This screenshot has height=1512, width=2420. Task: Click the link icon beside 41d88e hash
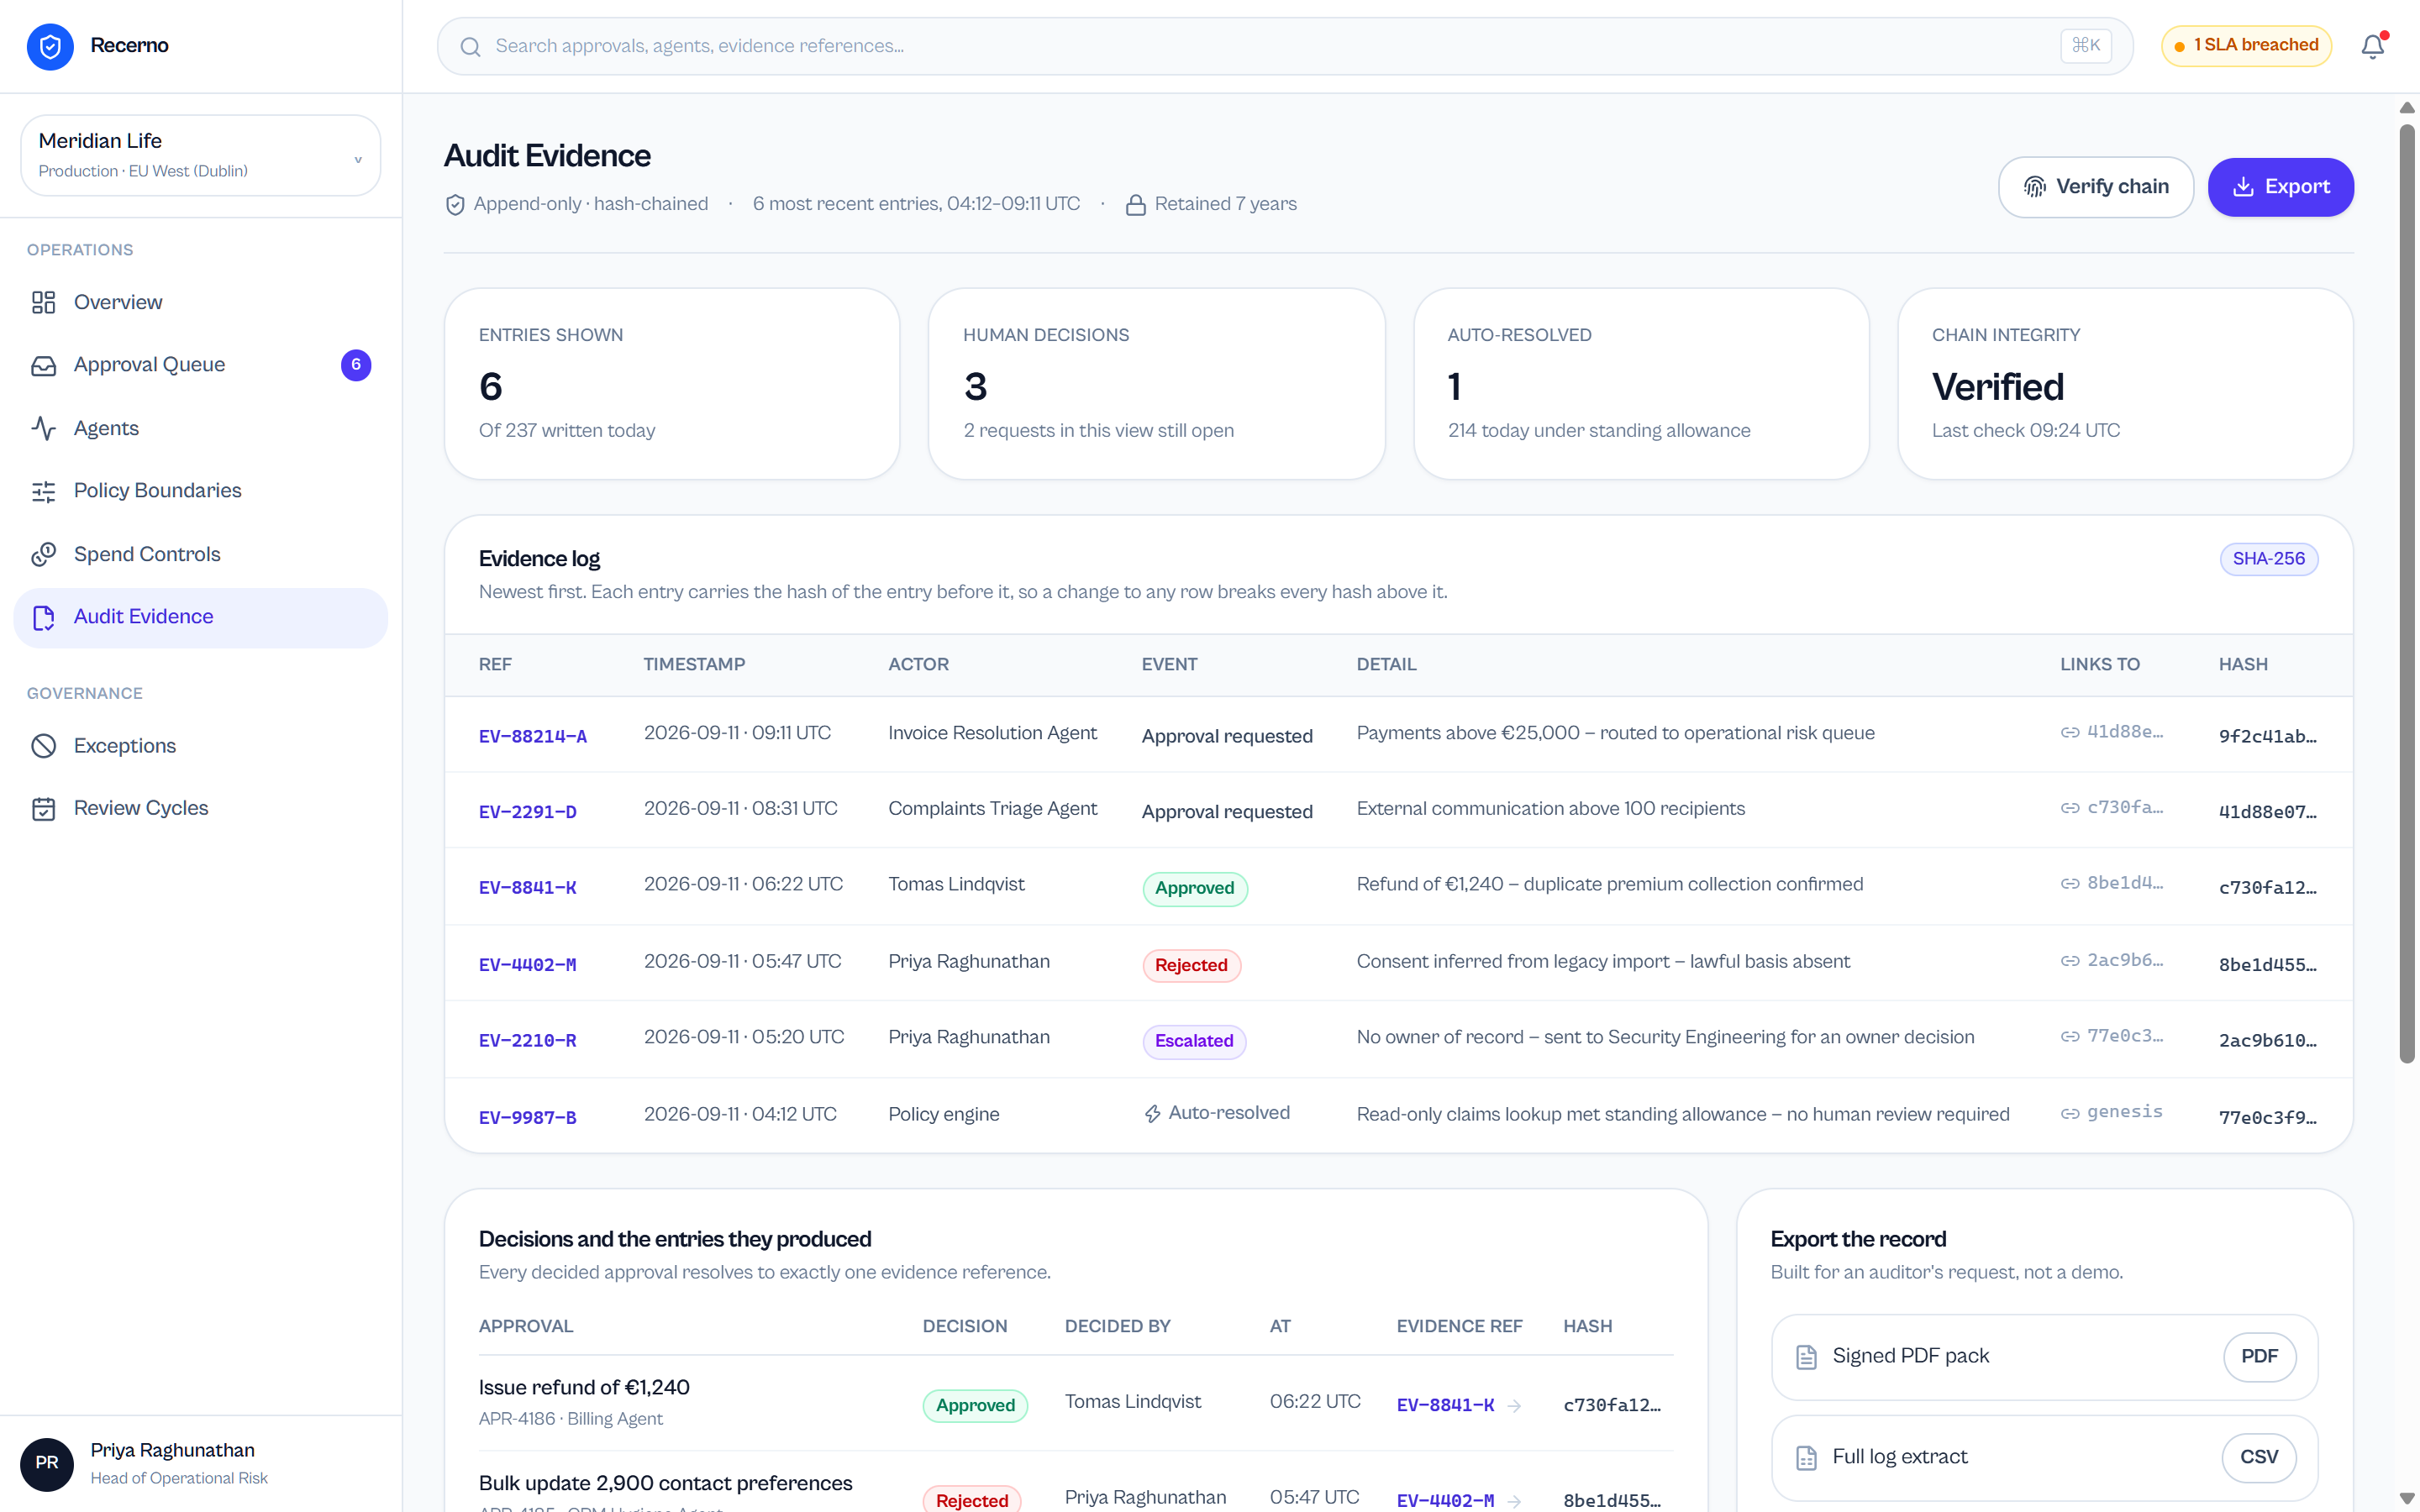tap(2069, 732)
